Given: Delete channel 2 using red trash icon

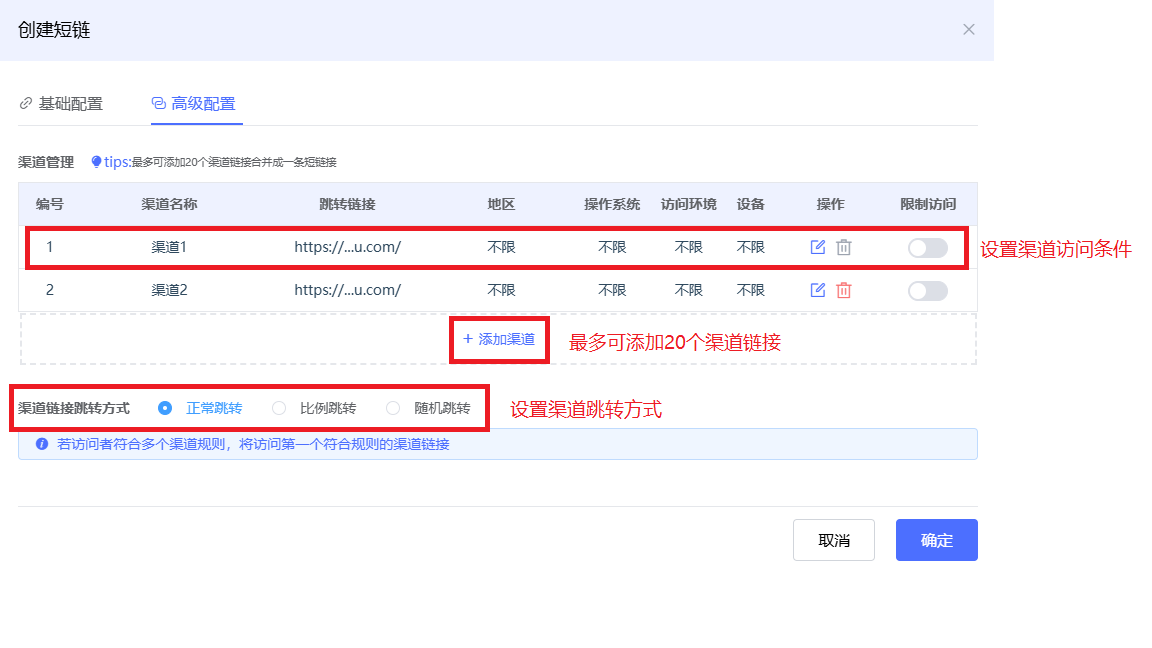Looking at the screenshot, I should click(843, 290).
